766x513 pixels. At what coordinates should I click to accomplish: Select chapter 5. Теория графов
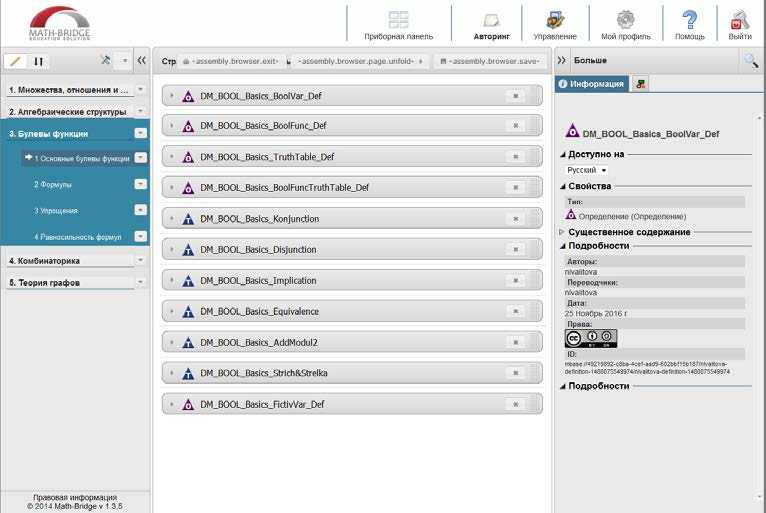pyautogui.click(x=44, y=283)
